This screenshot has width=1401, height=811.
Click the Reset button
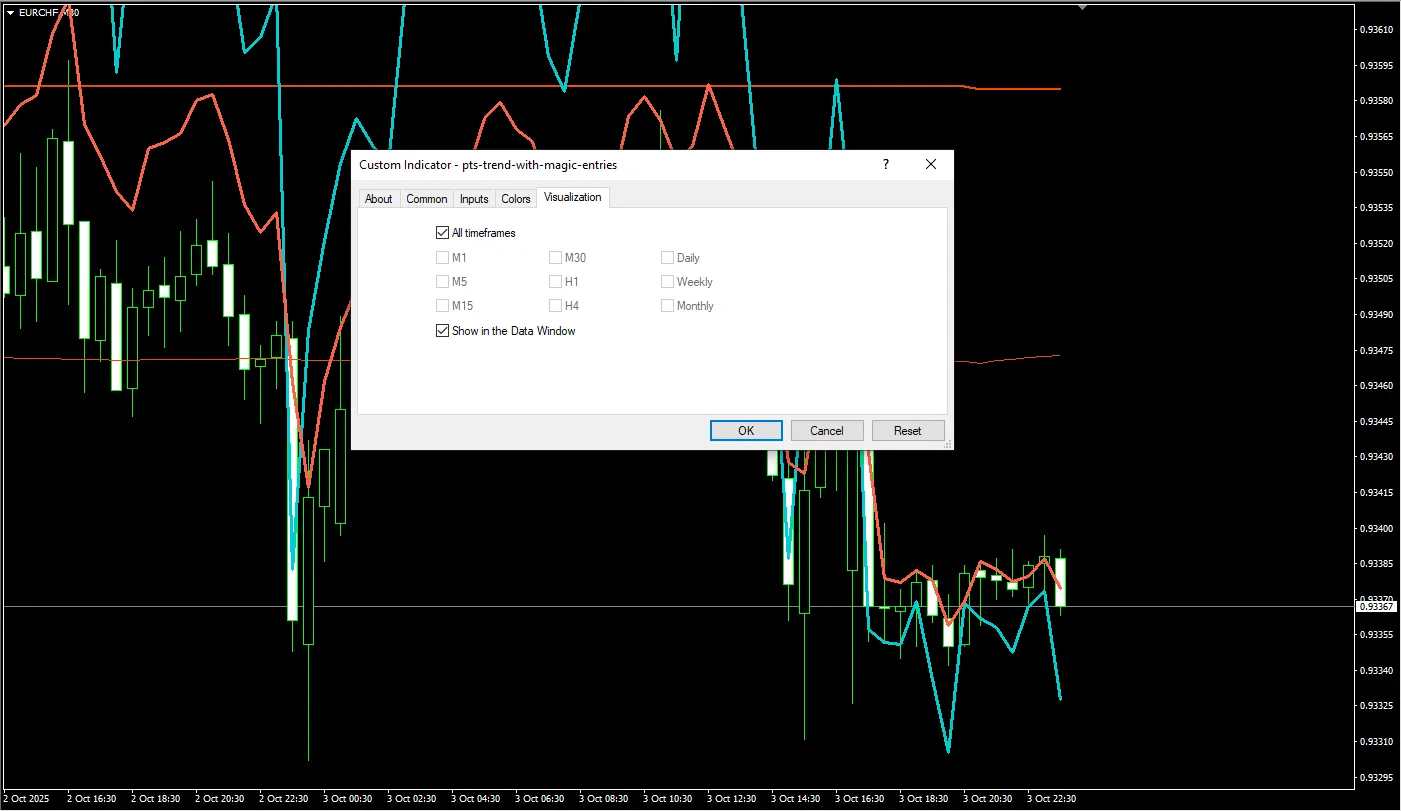click(908, 431)
